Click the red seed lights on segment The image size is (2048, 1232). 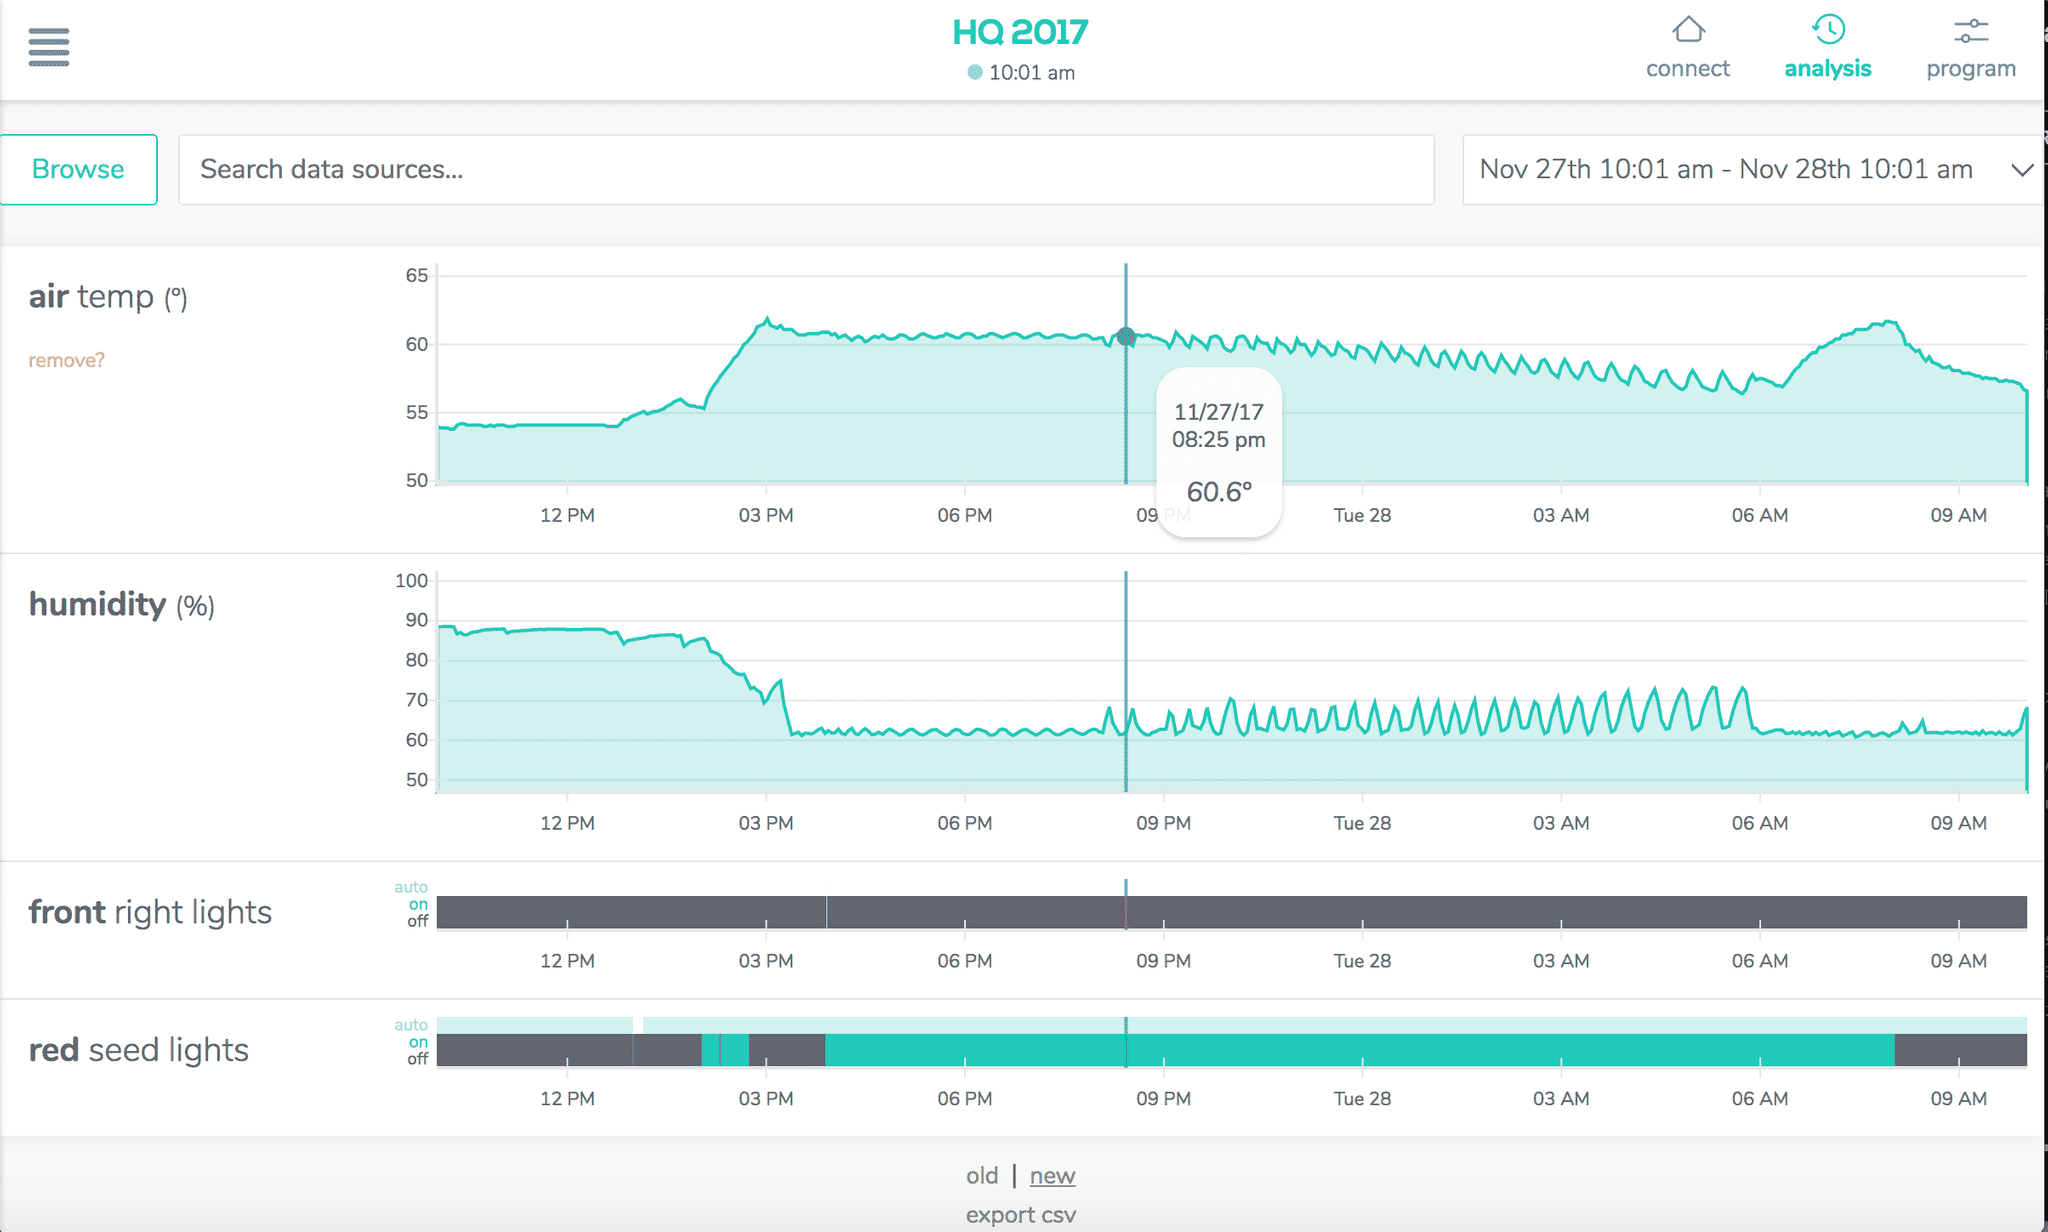pos(1400,1050)
